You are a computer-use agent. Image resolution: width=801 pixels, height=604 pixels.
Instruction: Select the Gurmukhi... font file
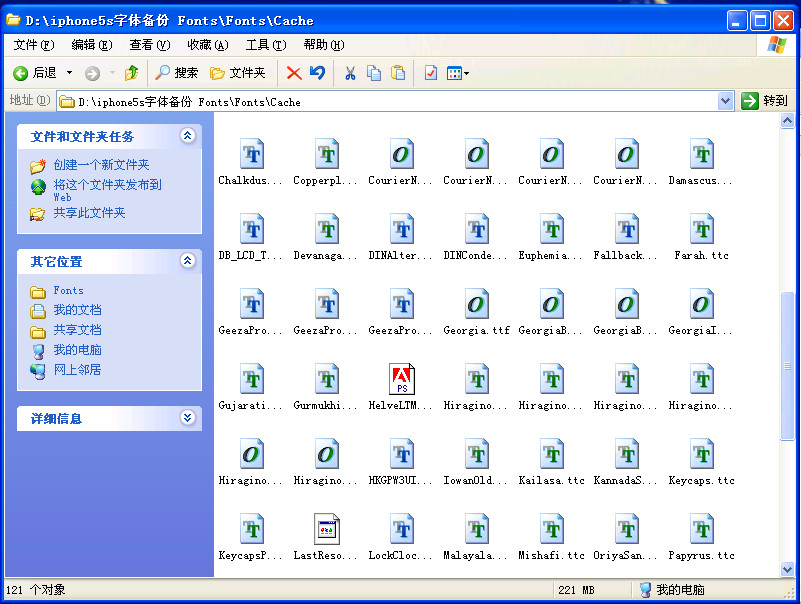coord(326,387)
